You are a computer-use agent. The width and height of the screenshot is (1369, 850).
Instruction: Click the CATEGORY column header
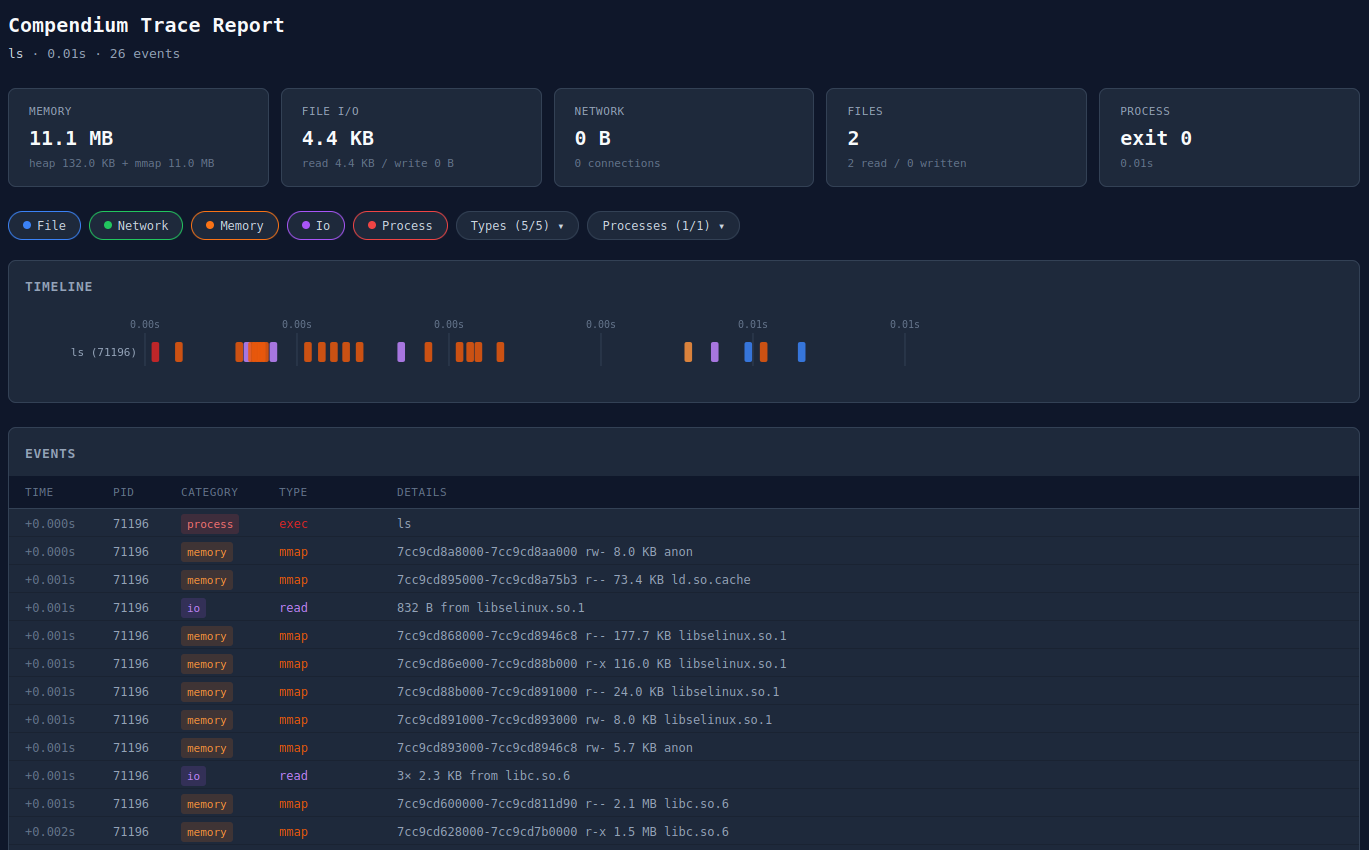point(209,492)
